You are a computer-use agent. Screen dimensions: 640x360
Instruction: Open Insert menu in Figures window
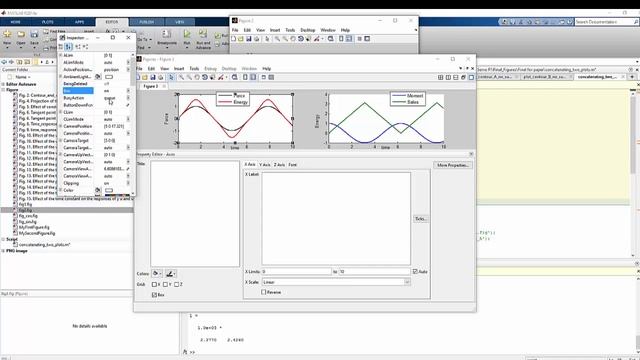coord(179,69)
